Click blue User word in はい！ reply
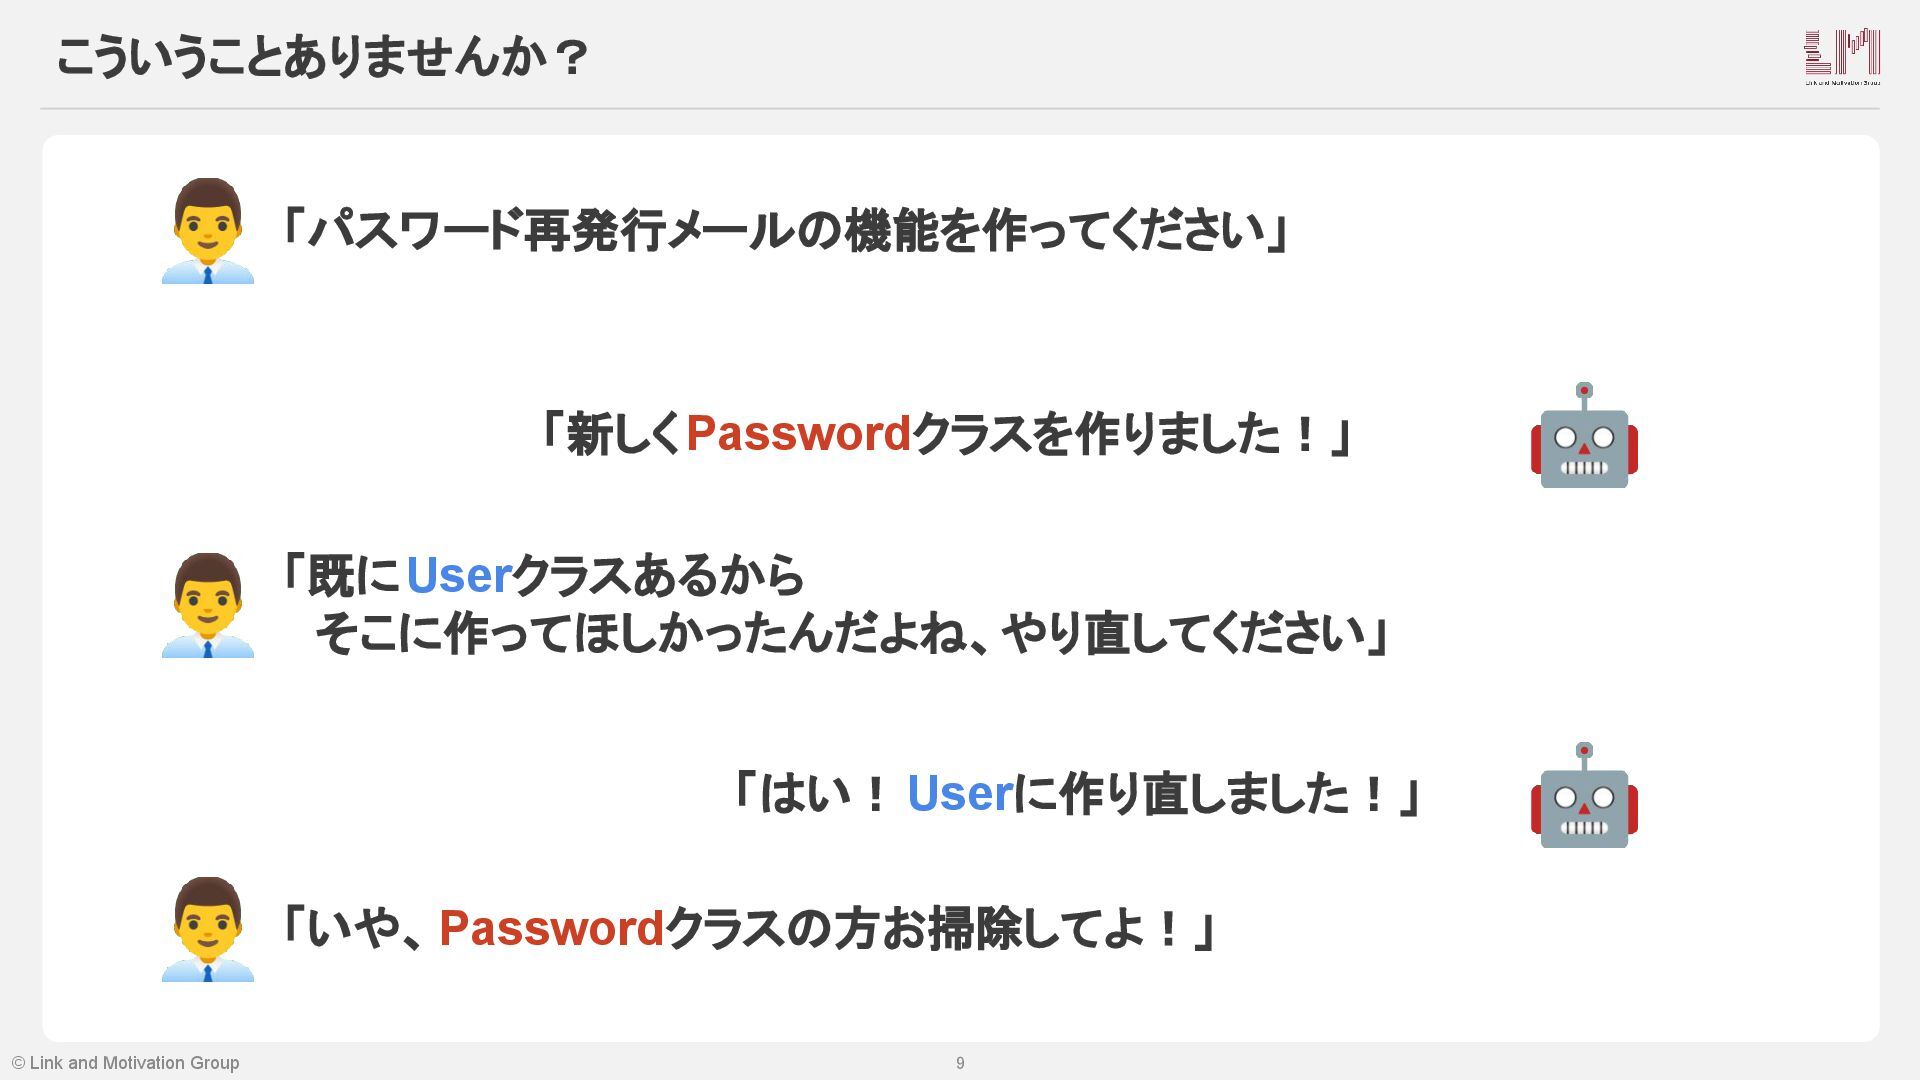 point(960,794)
